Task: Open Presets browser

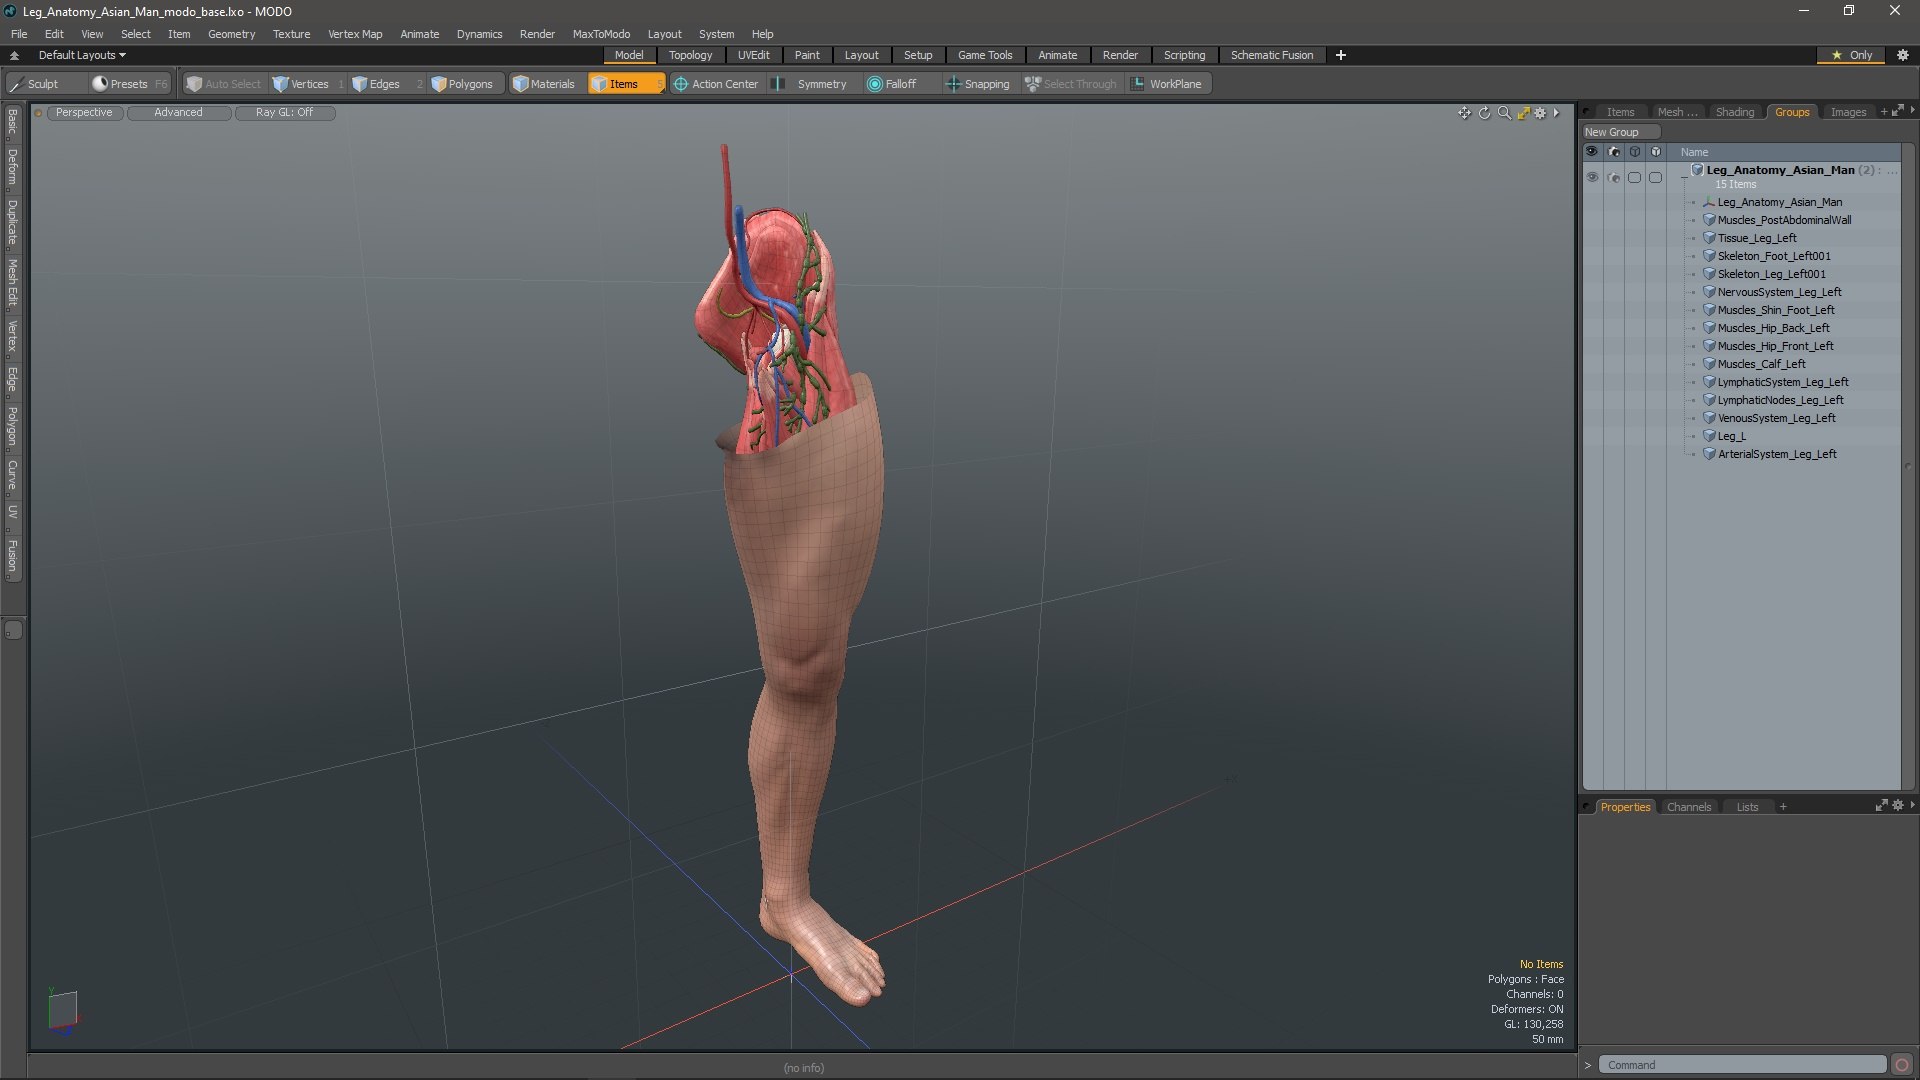Action: pyautogui.click(x=129, y=84)
